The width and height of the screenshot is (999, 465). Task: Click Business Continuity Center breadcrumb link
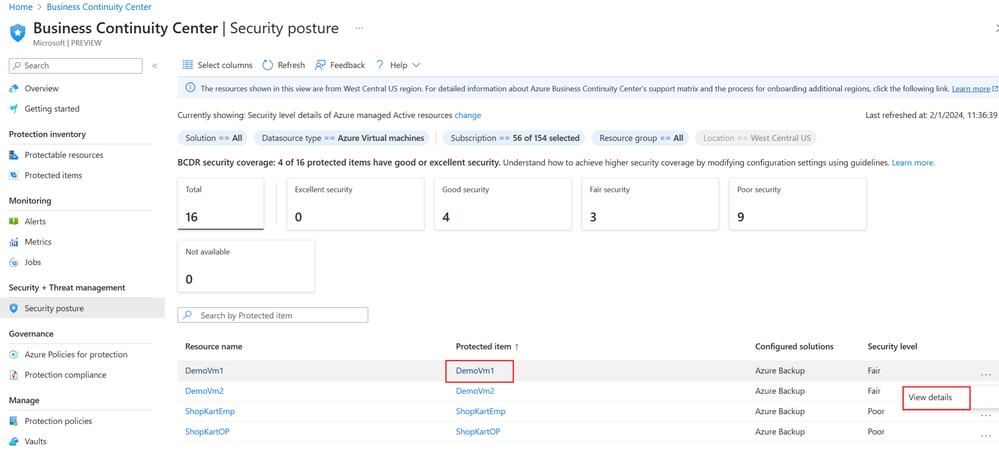[x=99, y=6]
